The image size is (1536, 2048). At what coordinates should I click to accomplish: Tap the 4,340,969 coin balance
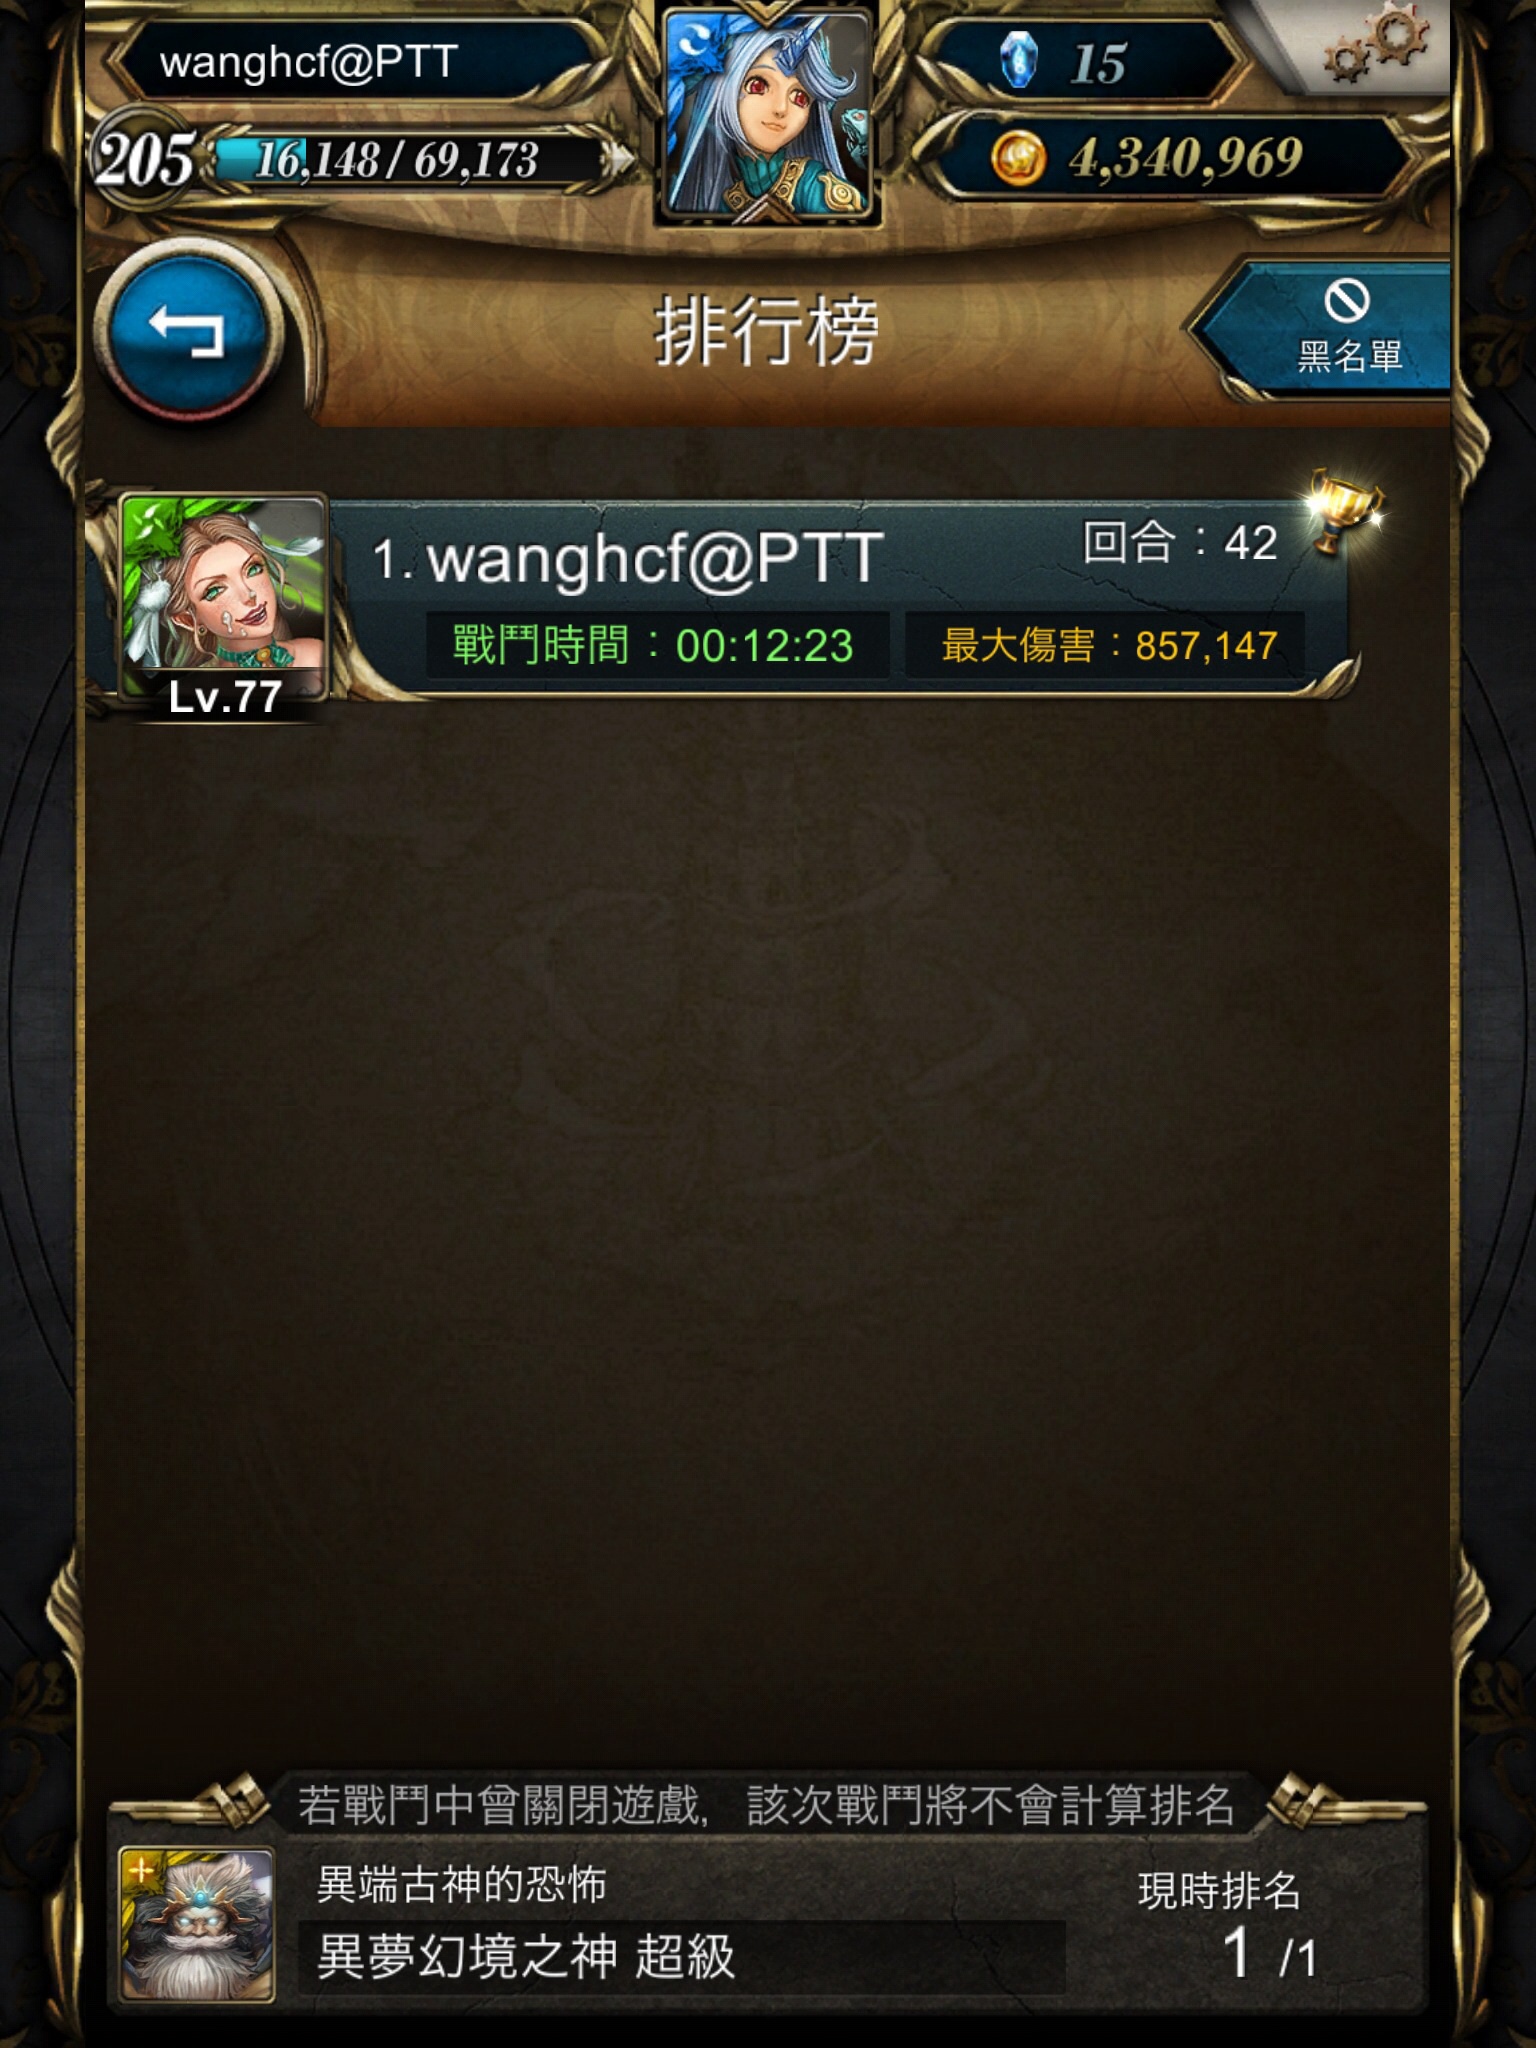[x=1186, y=158]
